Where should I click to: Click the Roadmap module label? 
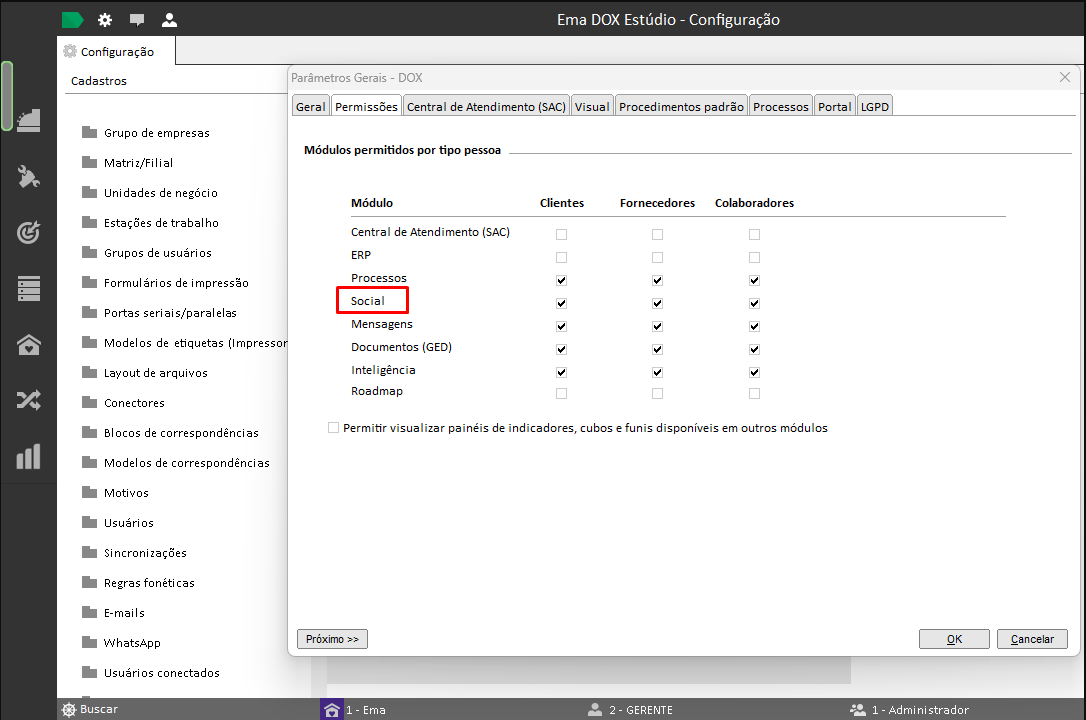click(x=377, y=390)
